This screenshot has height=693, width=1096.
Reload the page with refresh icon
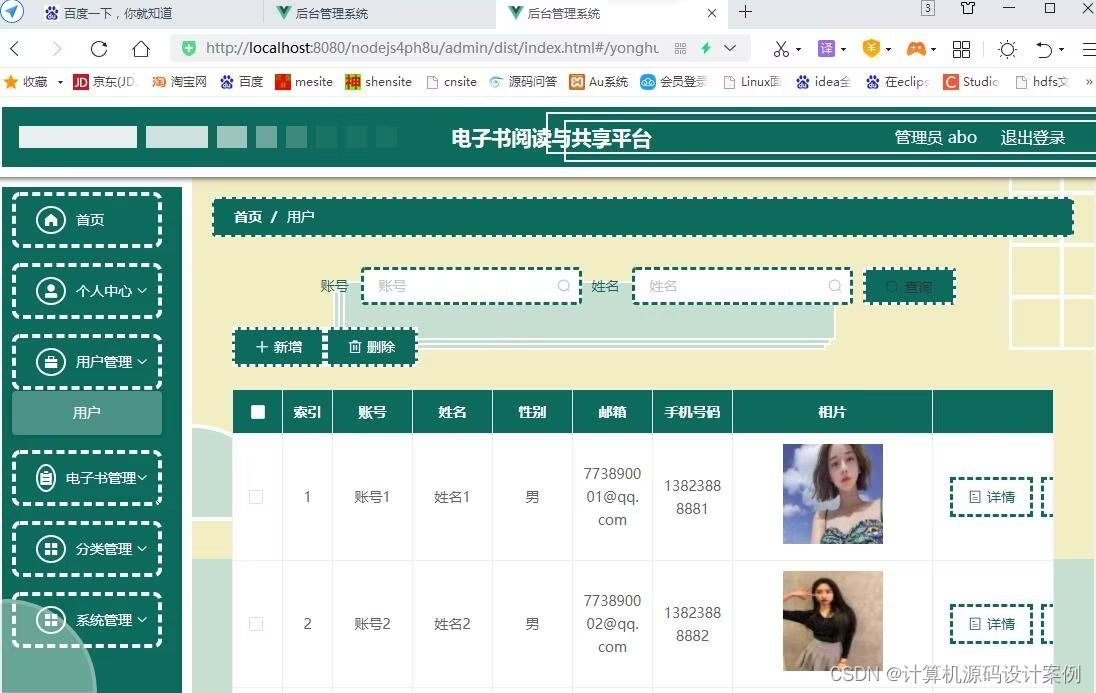pos(99,49)
